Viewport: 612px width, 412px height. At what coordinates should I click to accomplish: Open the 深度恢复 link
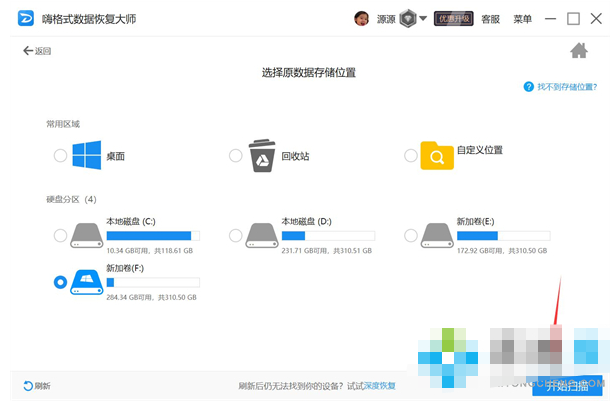point(378,386)
